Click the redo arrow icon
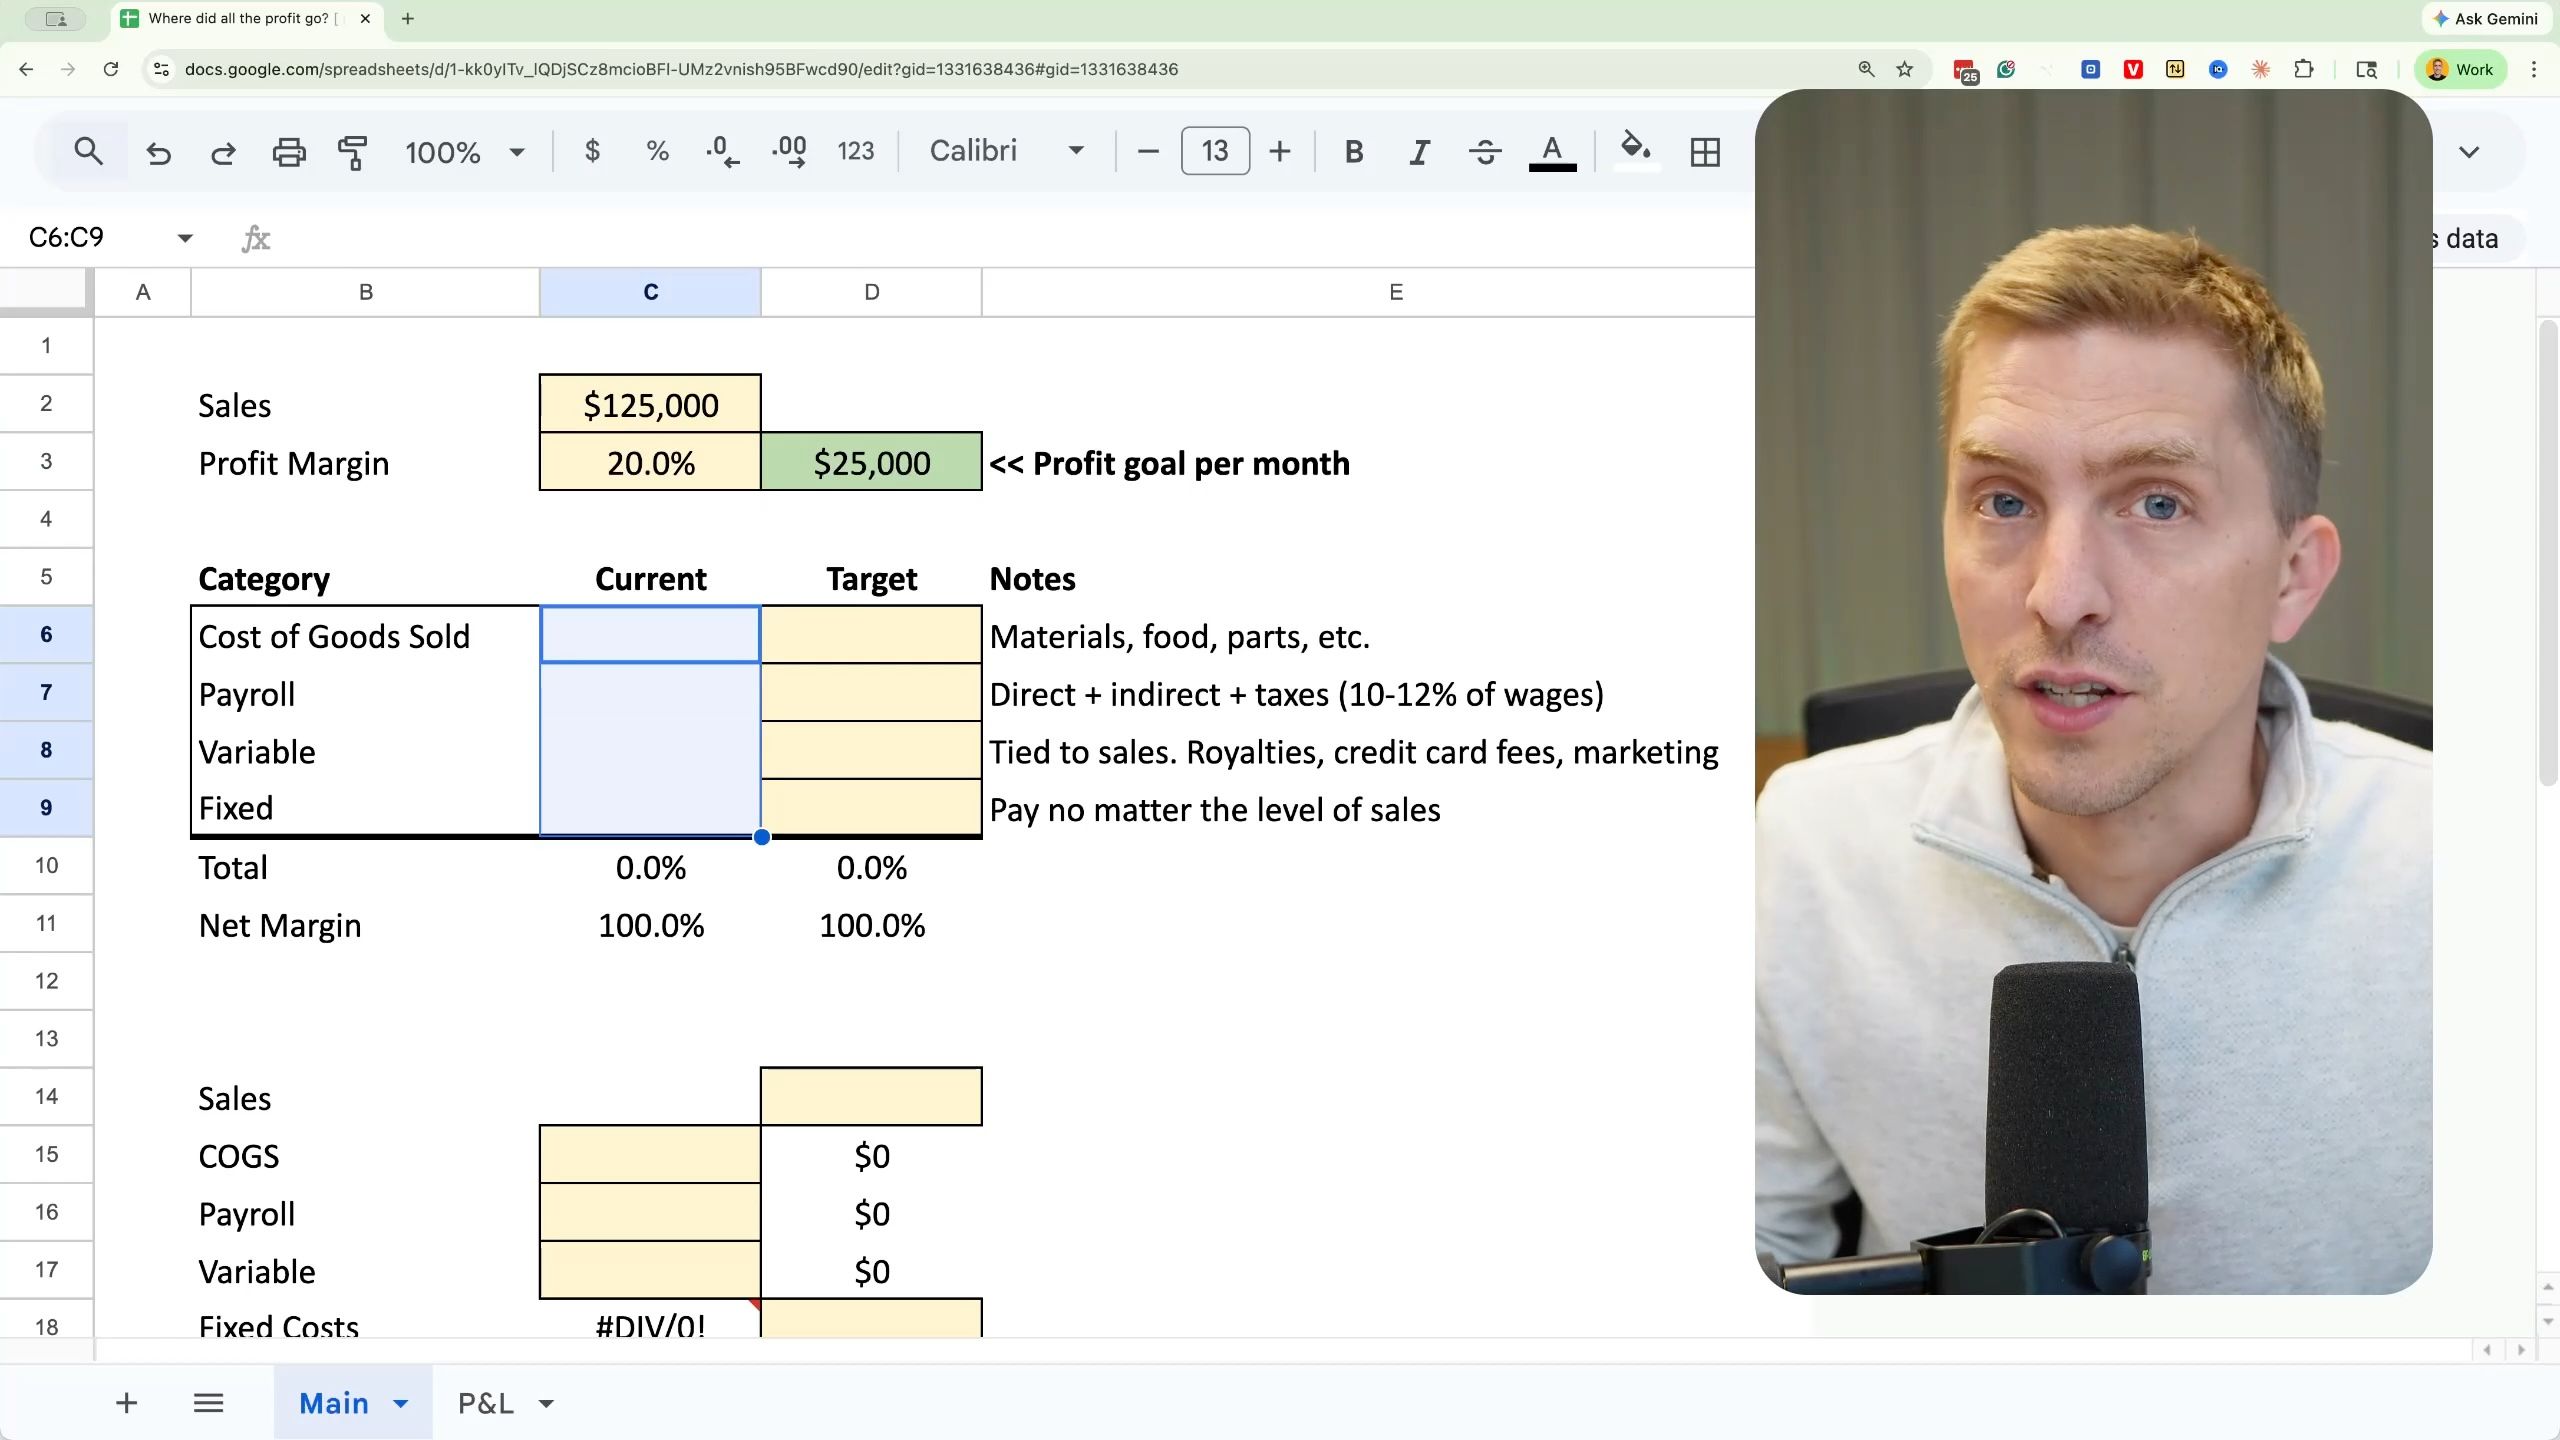Viewport: 2560px width, 1440px height. [223, 152]
